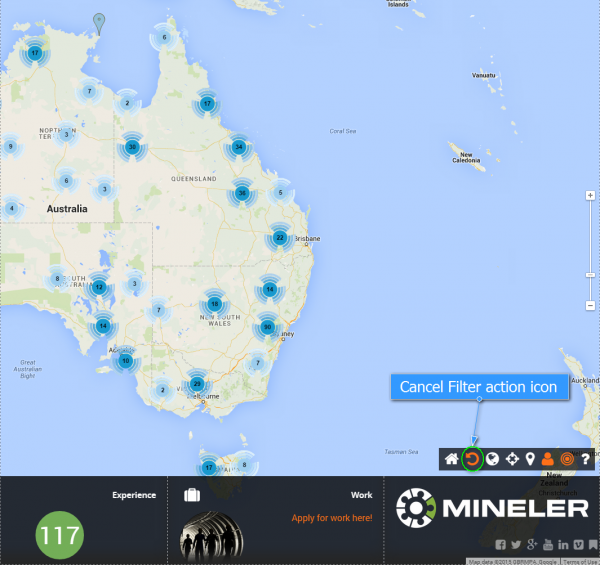Expand the cluster marker 50 near Sydney
Screen dimensions: 600x565
tap(267, 327)
